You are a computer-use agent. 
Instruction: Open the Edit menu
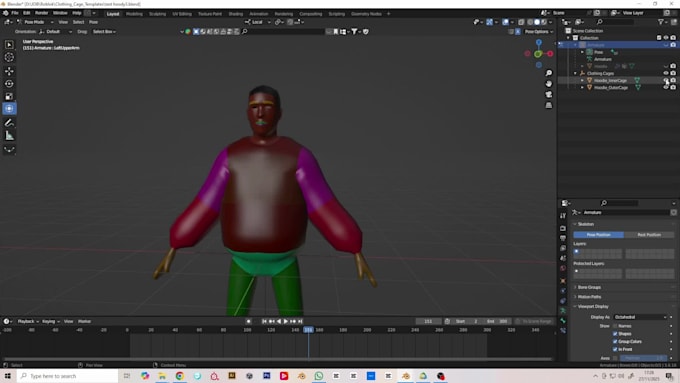[x=26, y=13]
